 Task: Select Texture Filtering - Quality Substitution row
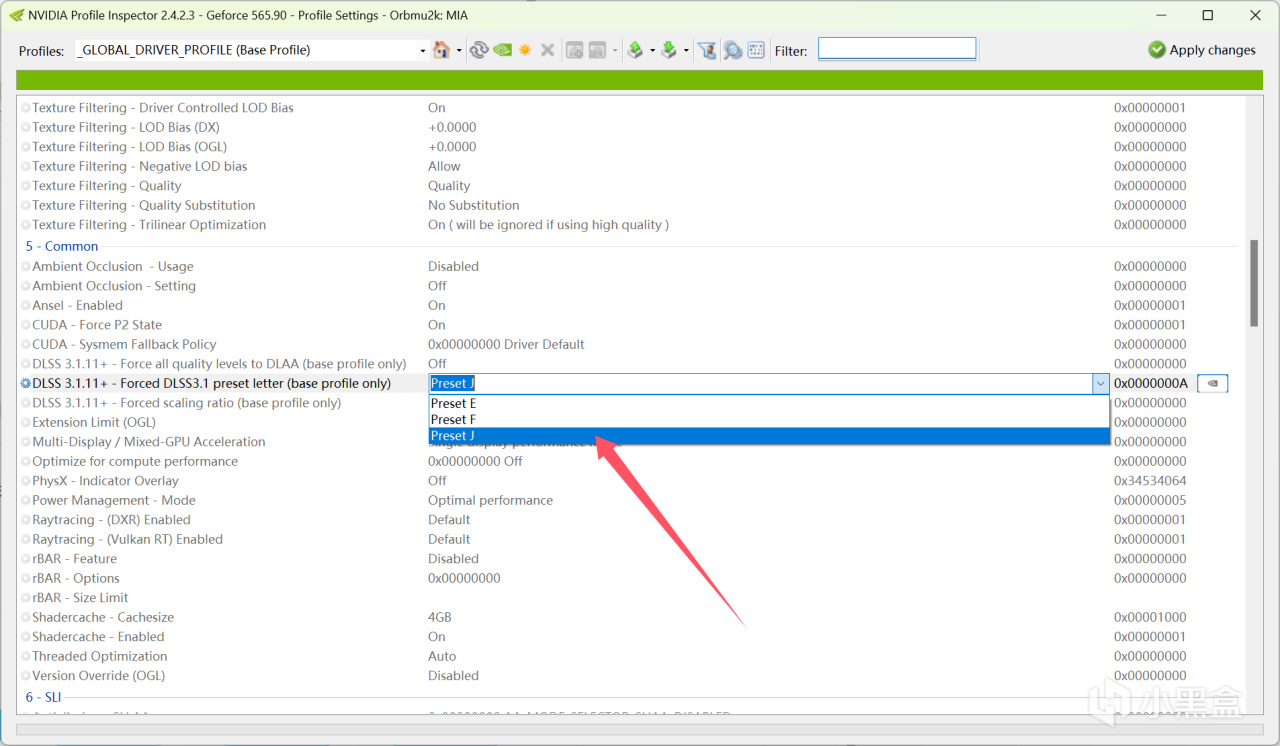(144, 205)
